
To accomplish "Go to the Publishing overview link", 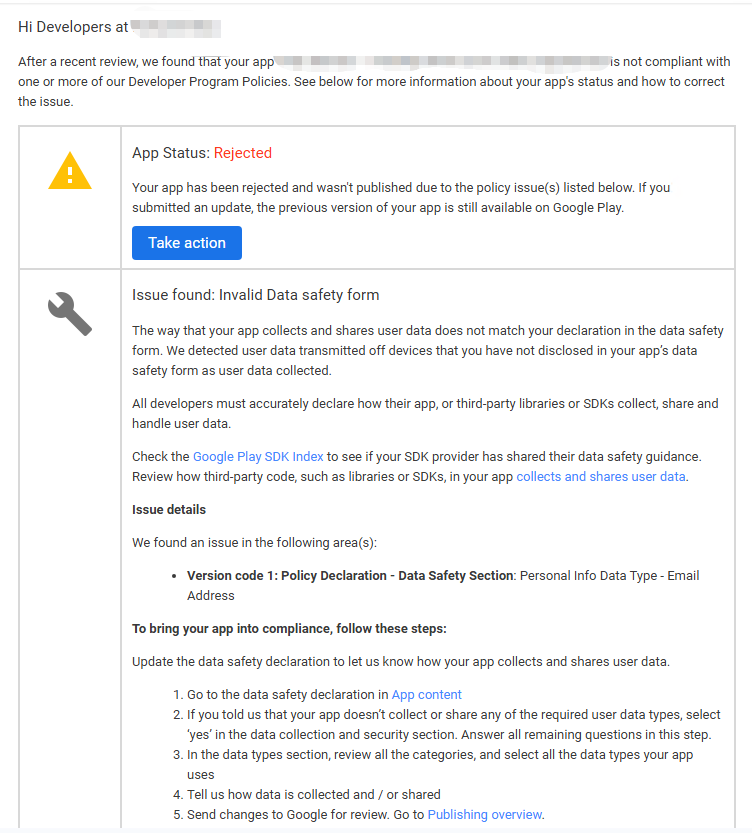I will tap(485, 814).
